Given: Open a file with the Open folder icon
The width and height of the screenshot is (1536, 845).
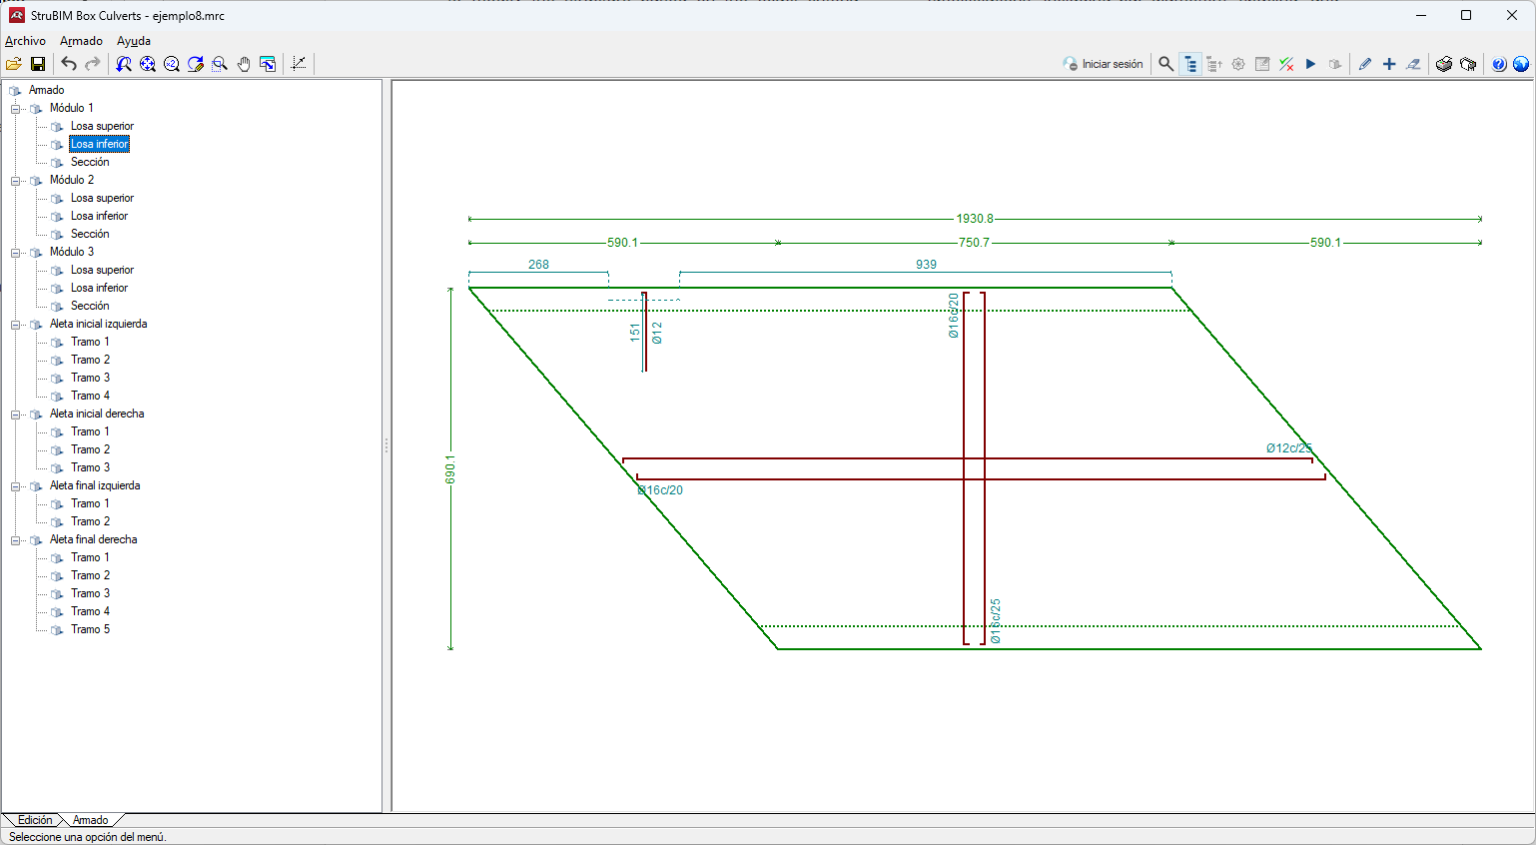Looking at the screenshot, I should click(14, 63).
